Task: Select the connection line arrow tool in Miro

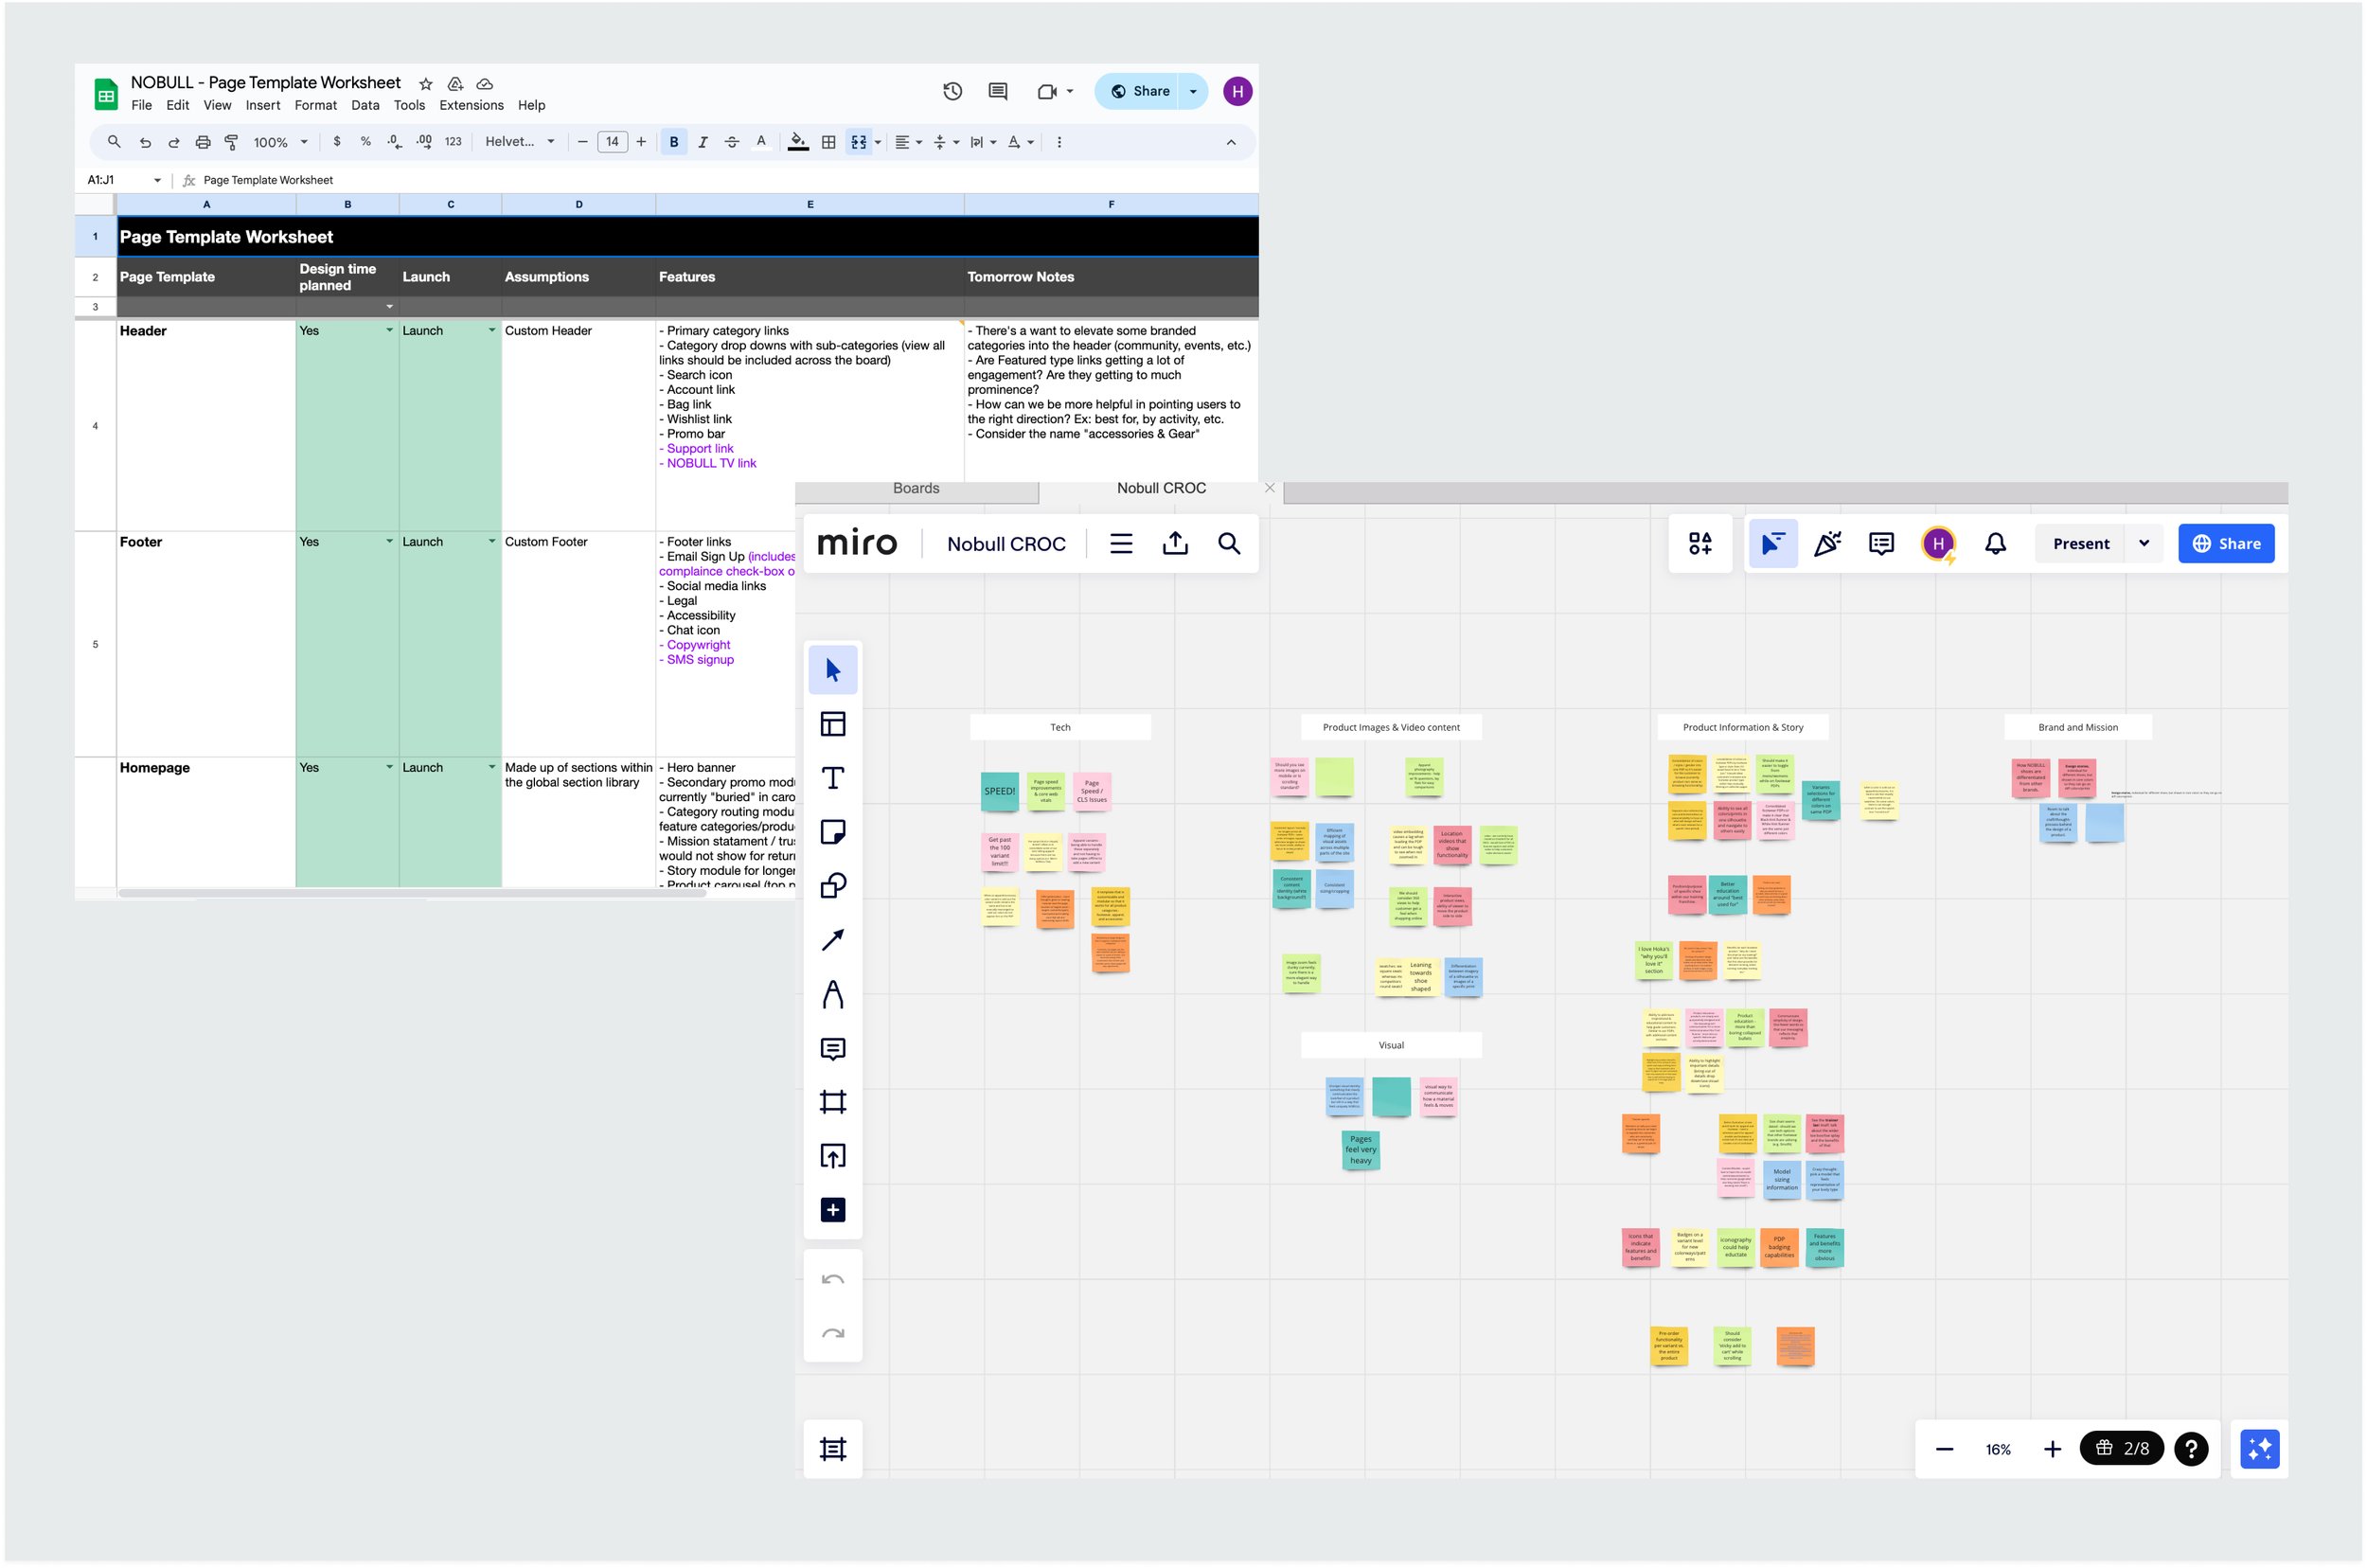Action: [833, 940]
